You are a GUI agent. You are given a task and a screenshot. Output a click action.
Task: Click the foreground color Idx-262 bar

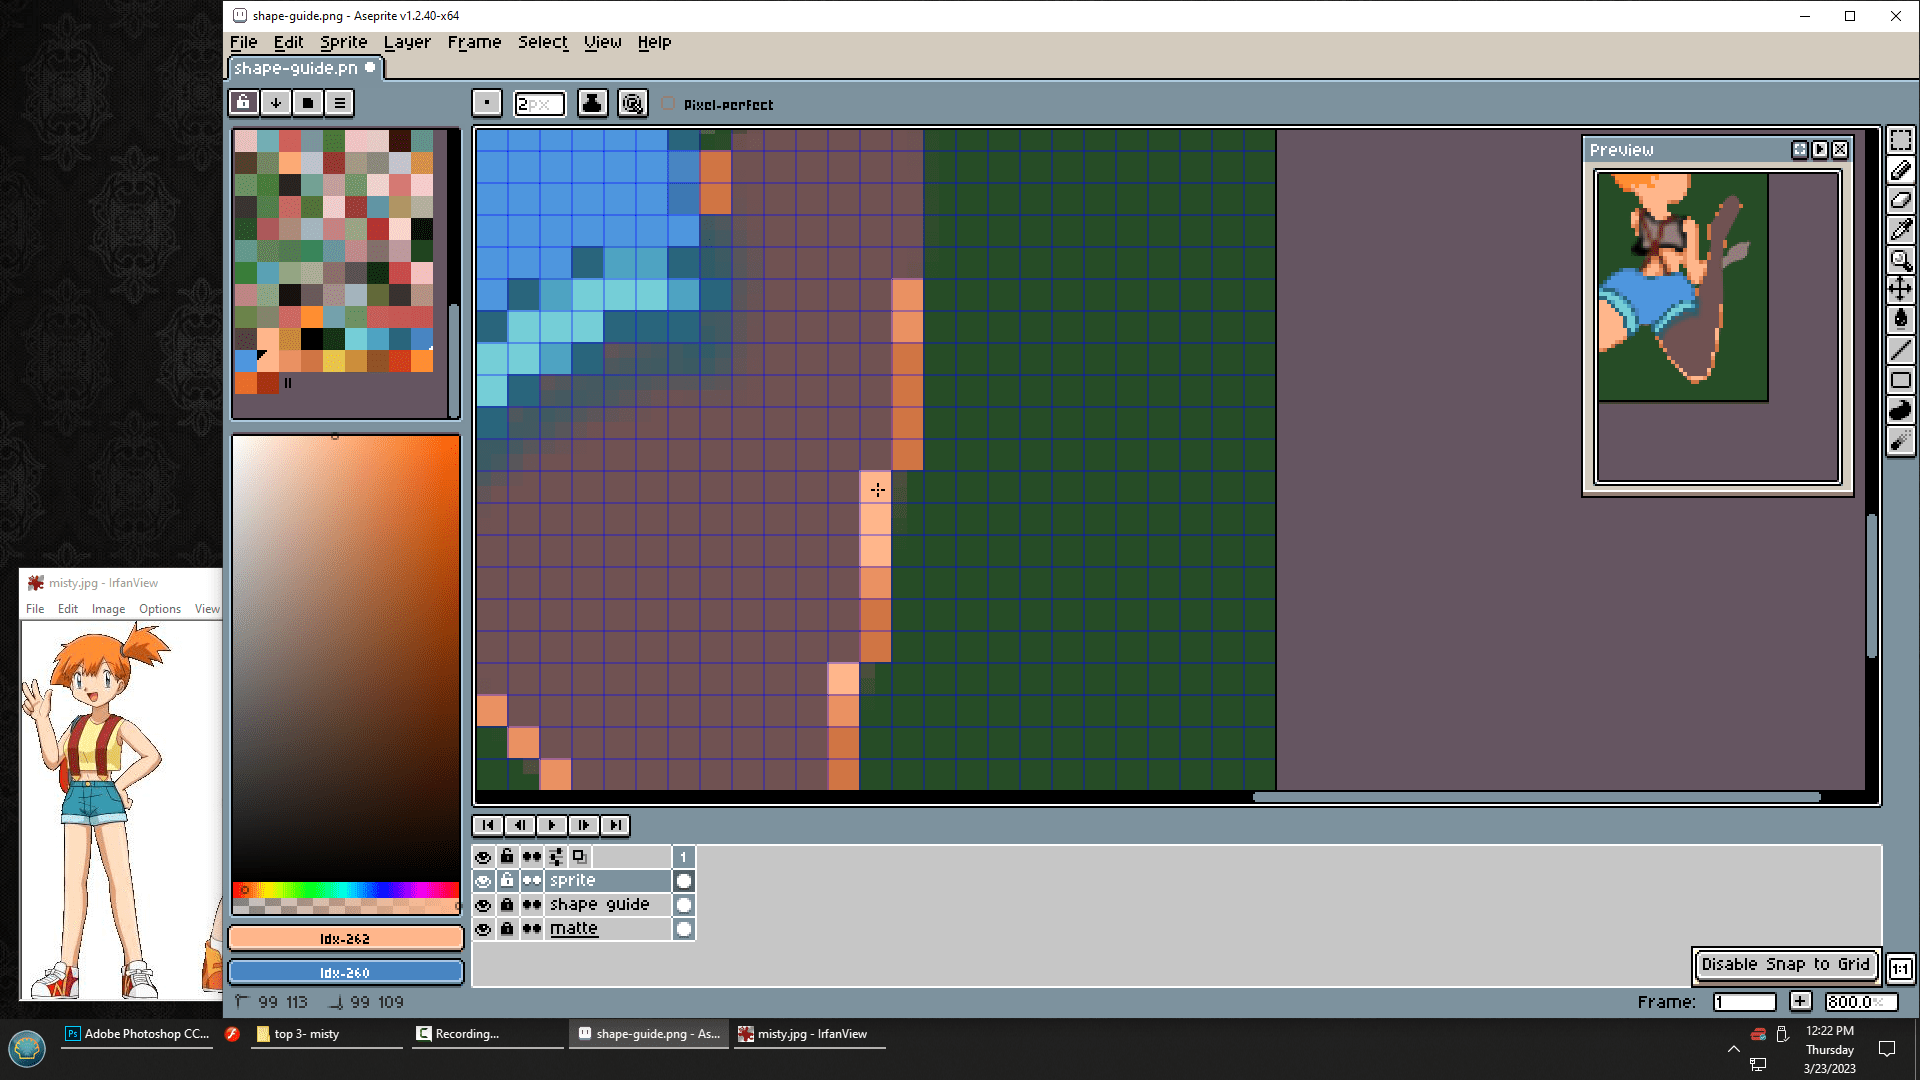tap(345, 938)
